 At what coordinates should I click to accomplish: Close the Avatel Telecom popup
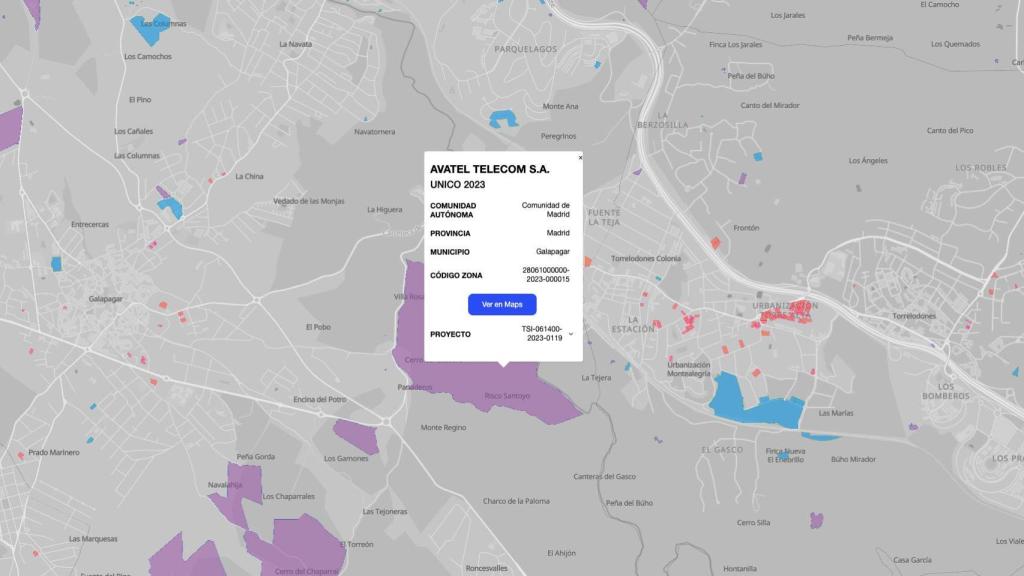pos(580,158)
